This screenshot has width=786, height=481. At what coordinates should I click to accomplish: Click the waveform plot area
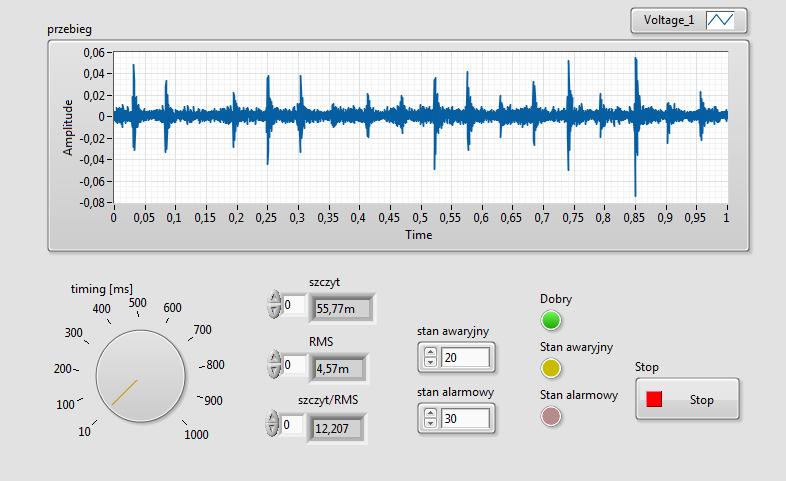point(421,127)
